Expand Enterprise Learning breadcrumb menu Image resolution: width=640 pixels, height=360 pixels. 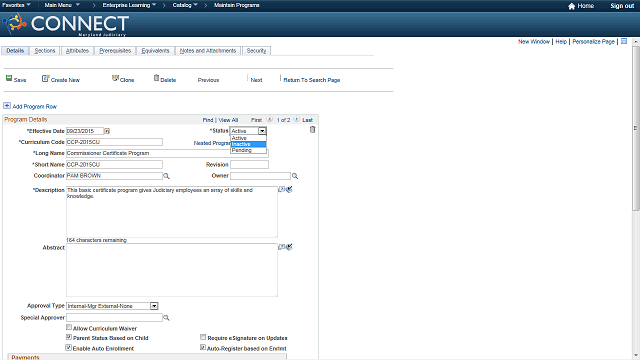(129, 5)
